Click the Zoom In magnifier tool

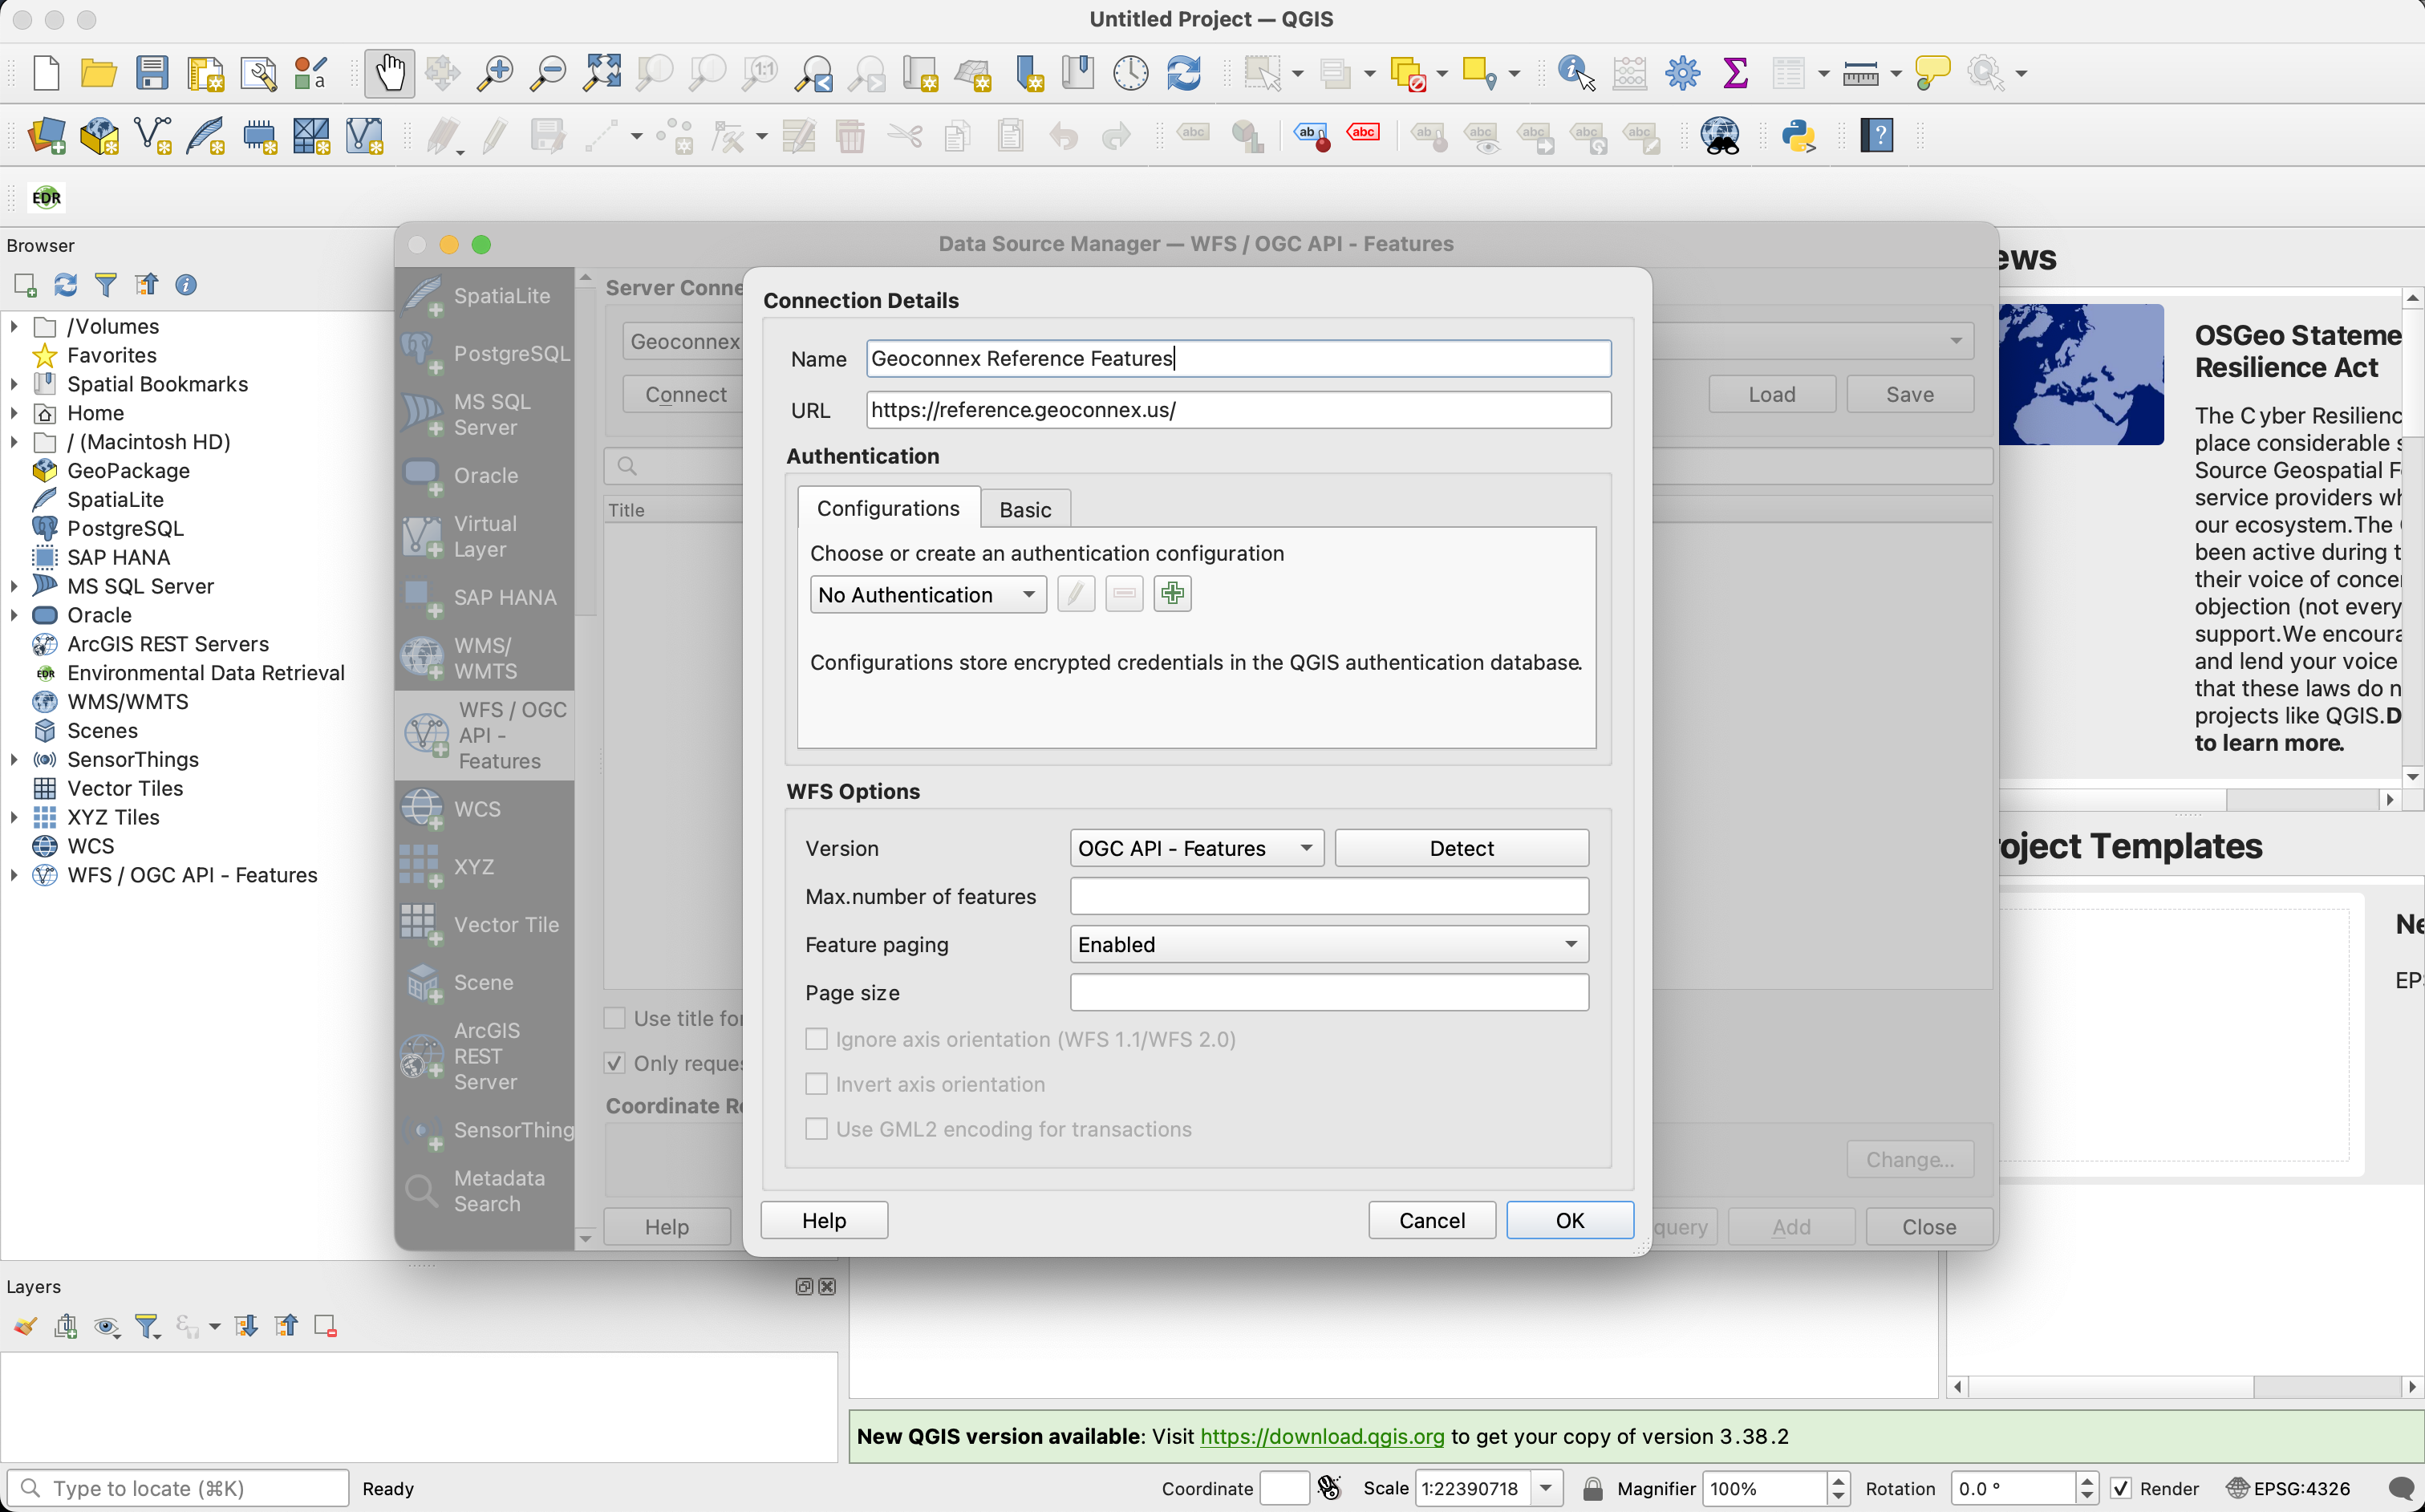(495, 73)
